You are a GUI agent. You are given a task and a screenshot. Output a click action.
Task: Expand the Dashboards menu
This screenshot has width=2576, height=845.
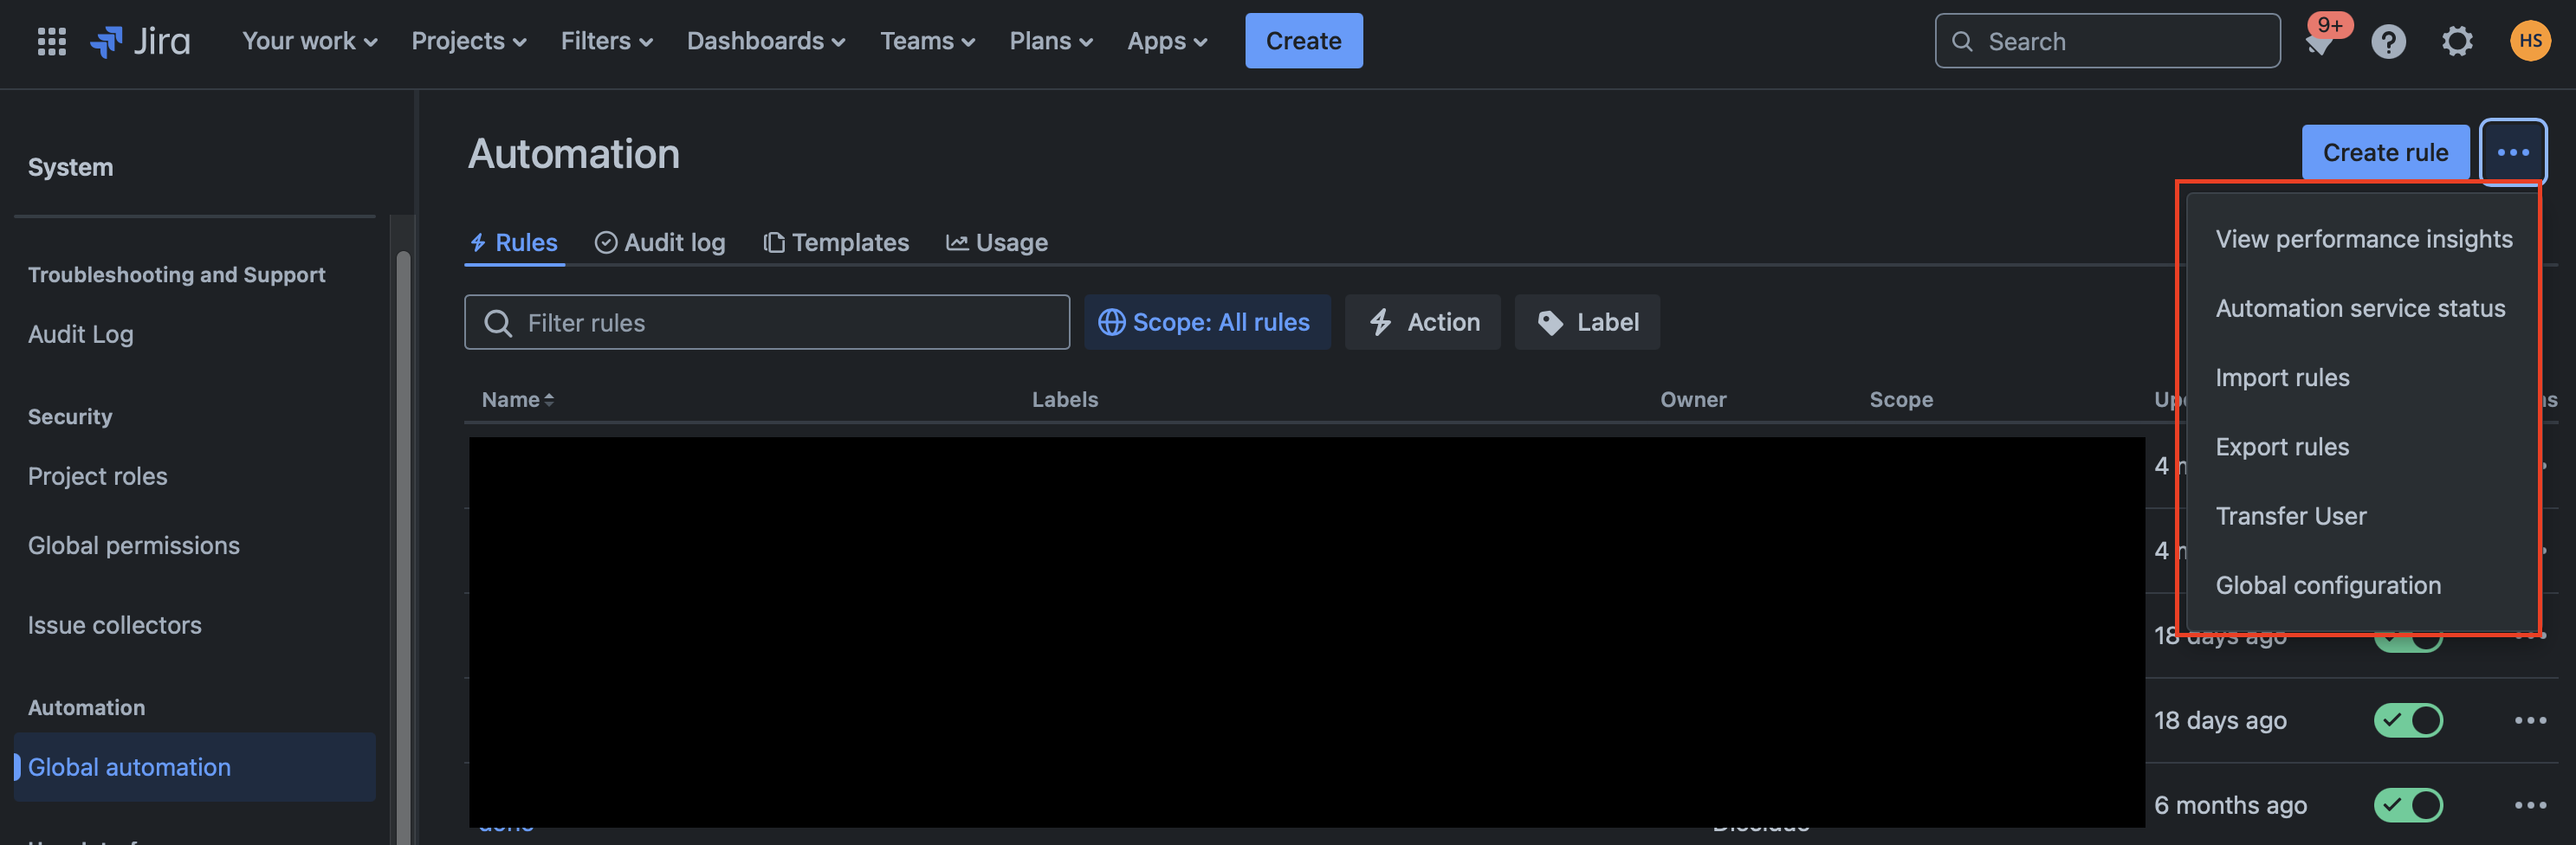point(765,41)
